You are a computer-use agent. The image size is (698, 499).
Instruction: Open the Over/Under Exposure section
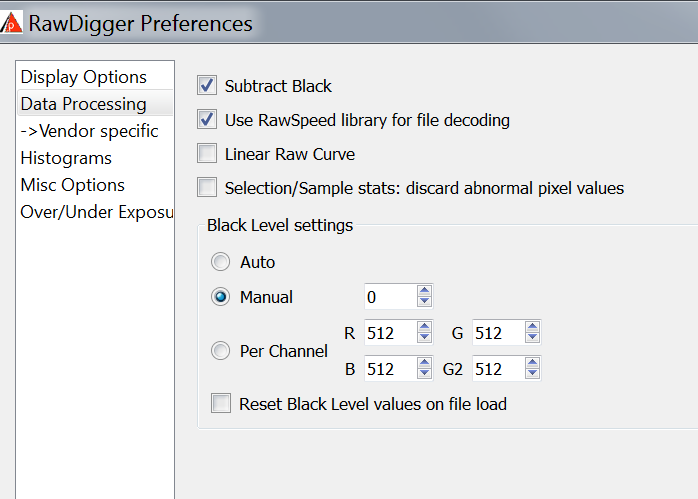(x=95, y=212)
